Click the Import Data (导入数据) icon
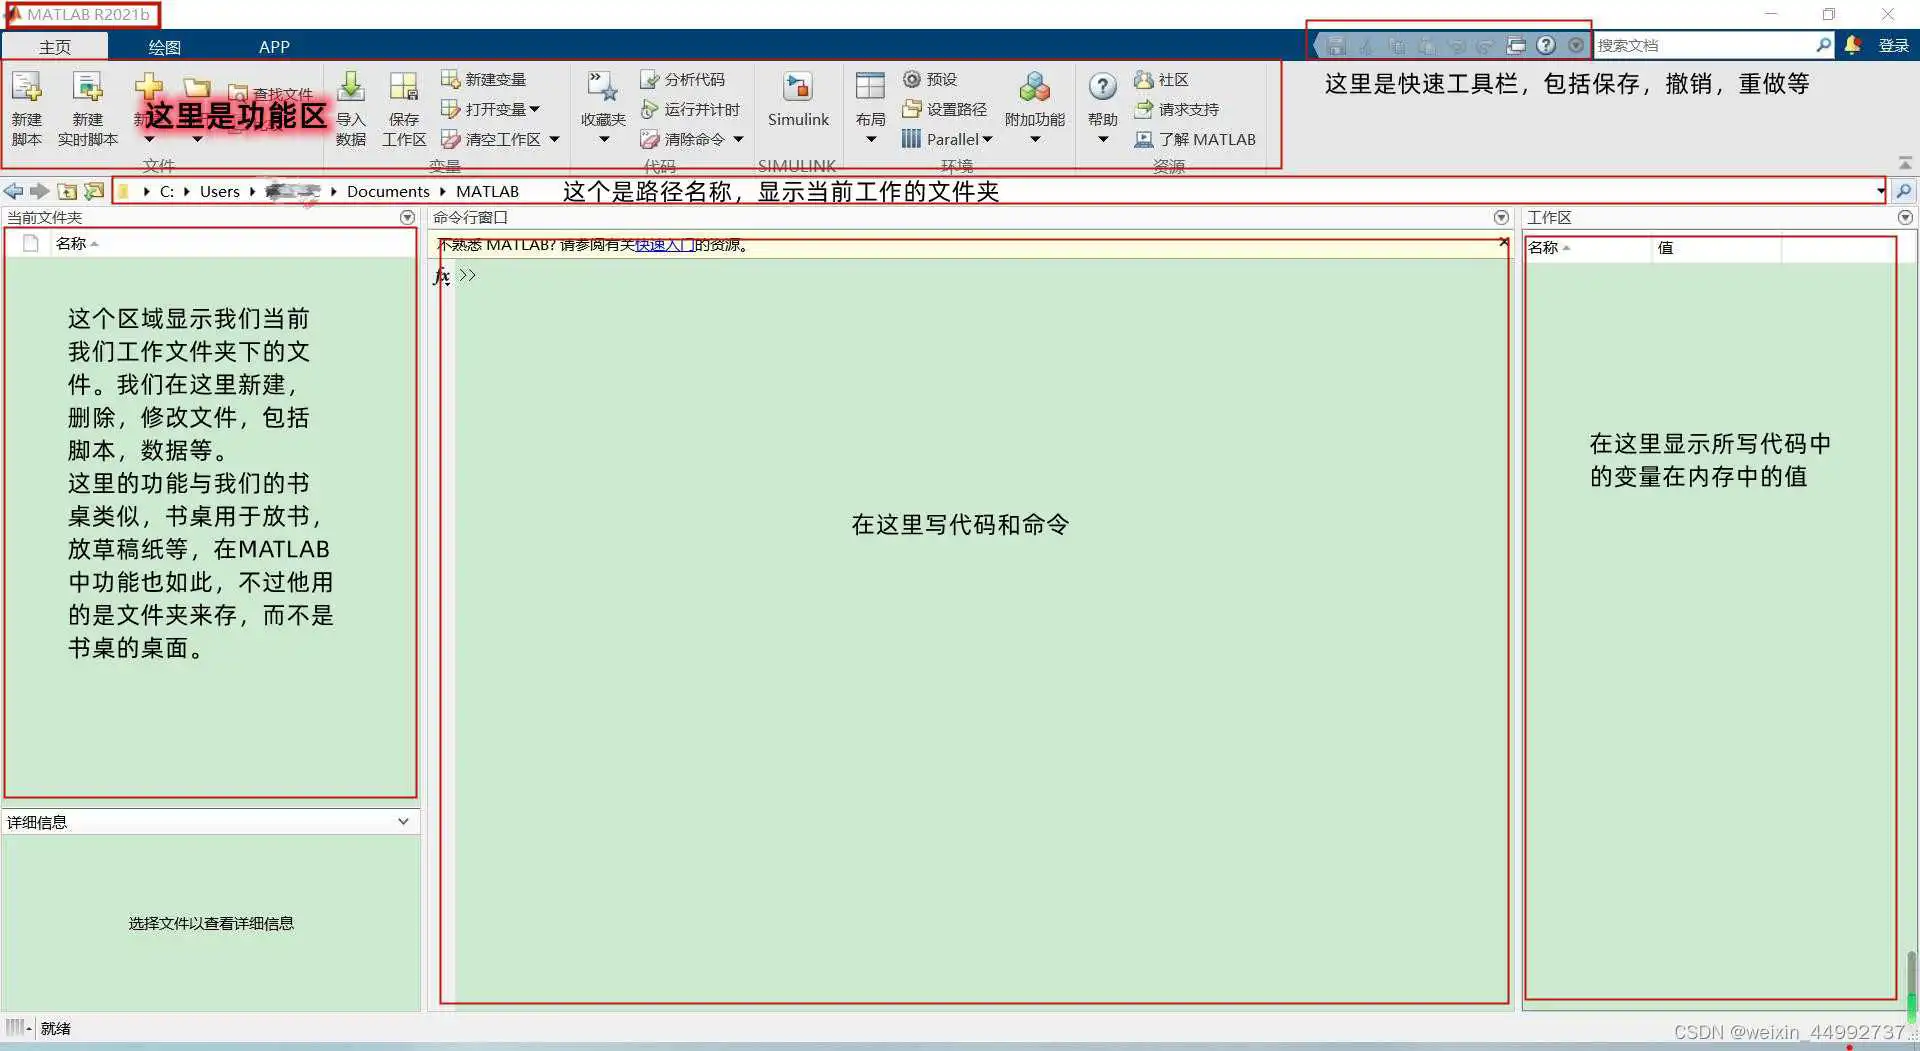 point(351,88)
